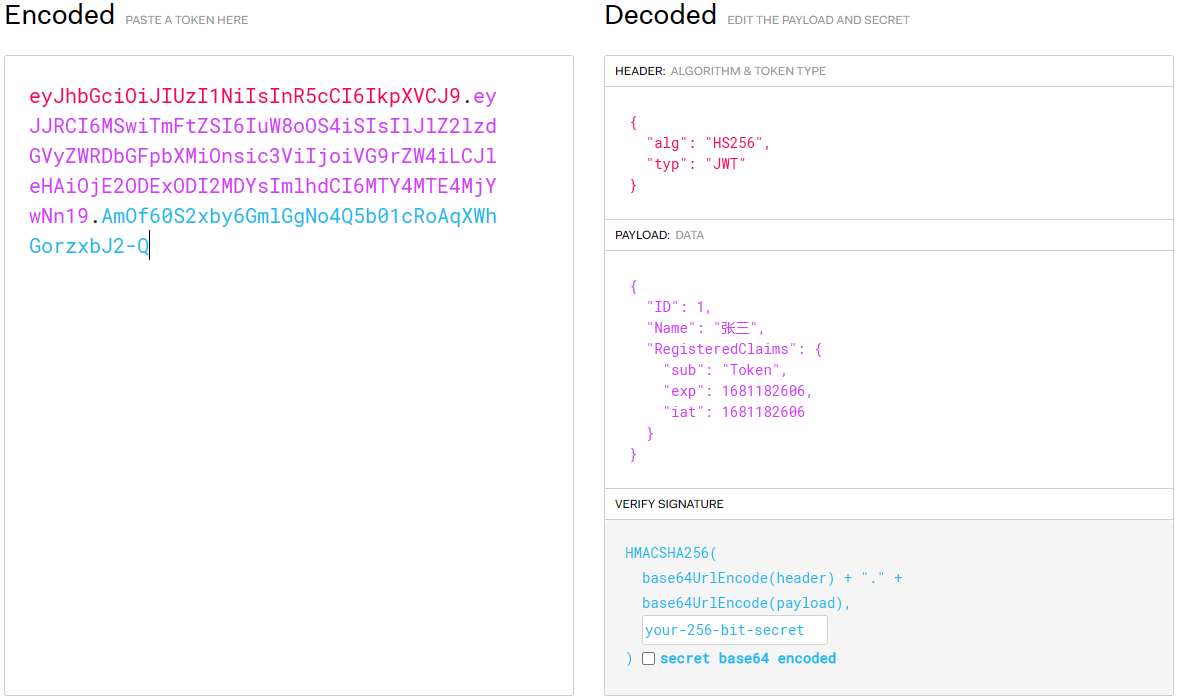
Task: Click the your-256-bit-secret input field
Action: pos(735,630)
